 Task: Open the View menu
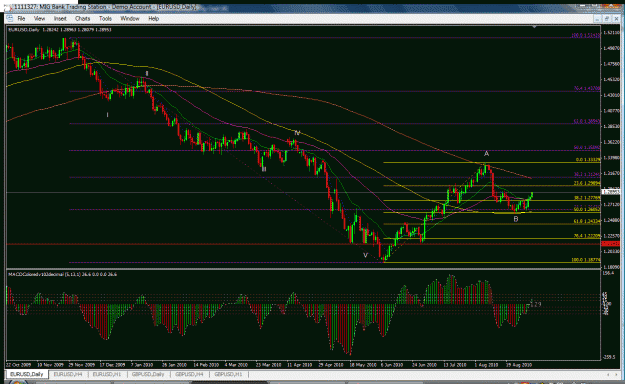coord(39,19)
